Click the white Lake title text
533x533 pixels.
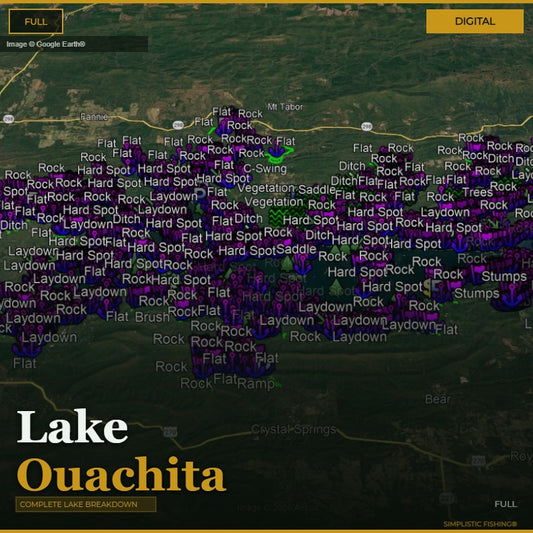coord(72,427)
